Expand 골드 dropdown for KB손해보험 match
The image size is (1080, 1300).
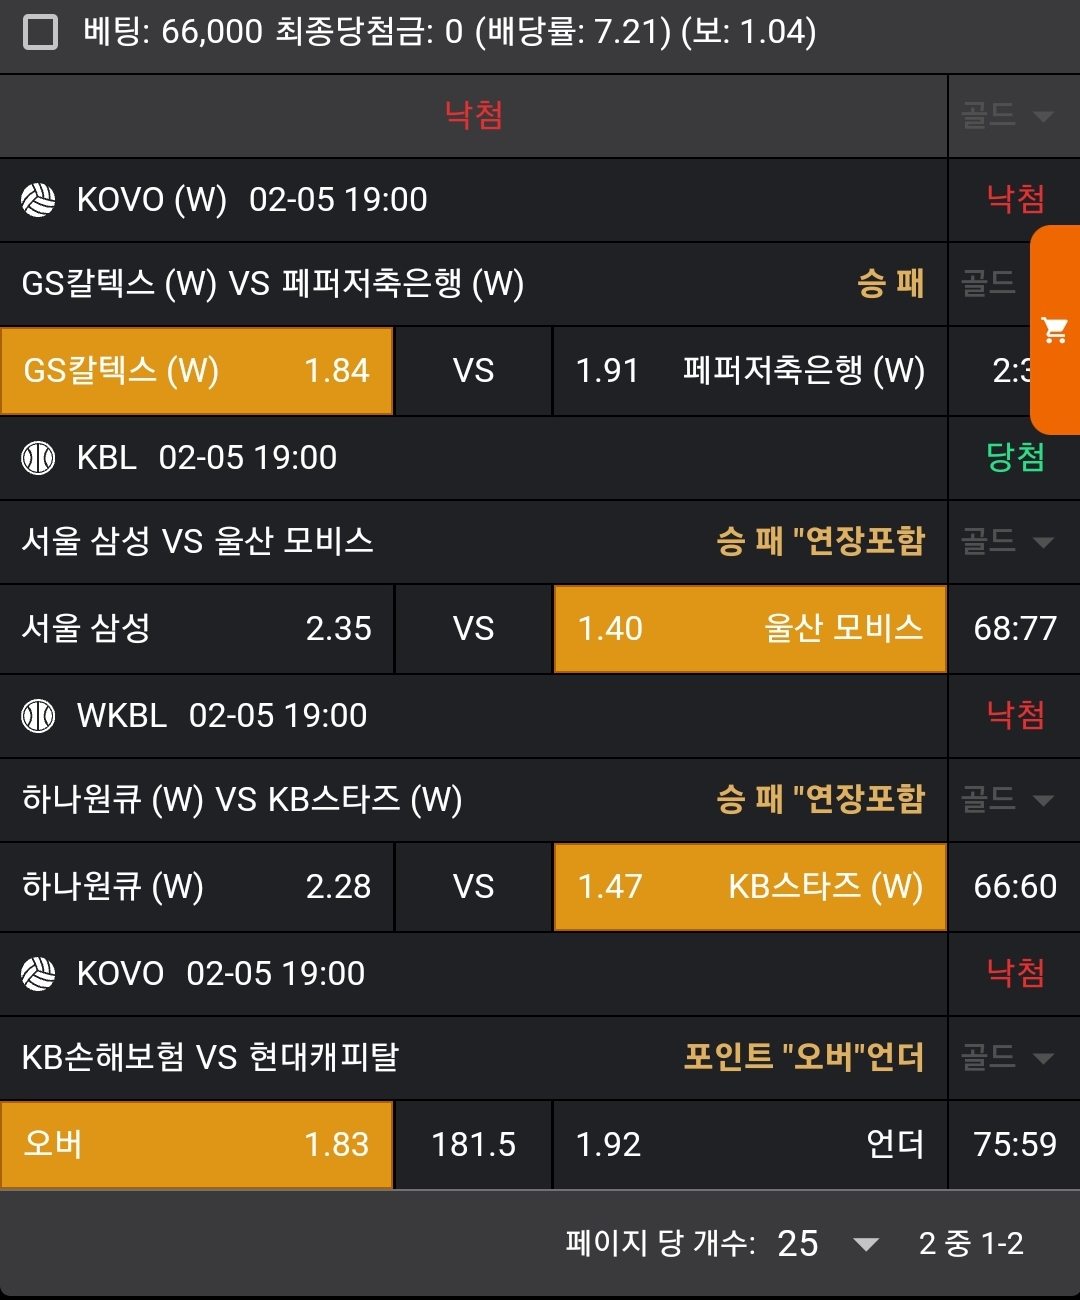pyautogui.click(x=1008, y=1058)
